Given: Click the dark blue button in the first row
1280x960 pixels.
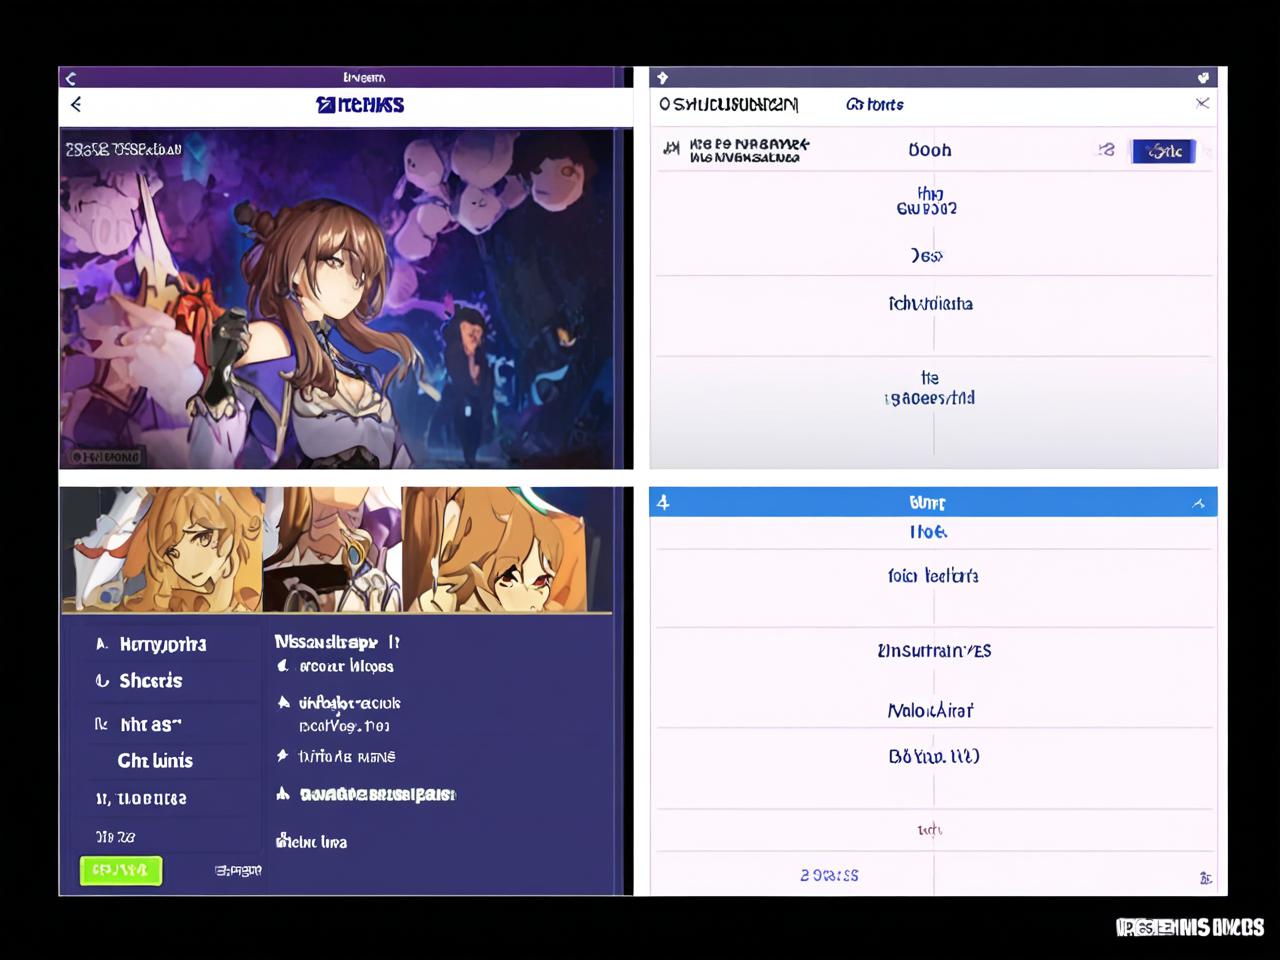Looking at the screenshot, I should coord(1163,151).
